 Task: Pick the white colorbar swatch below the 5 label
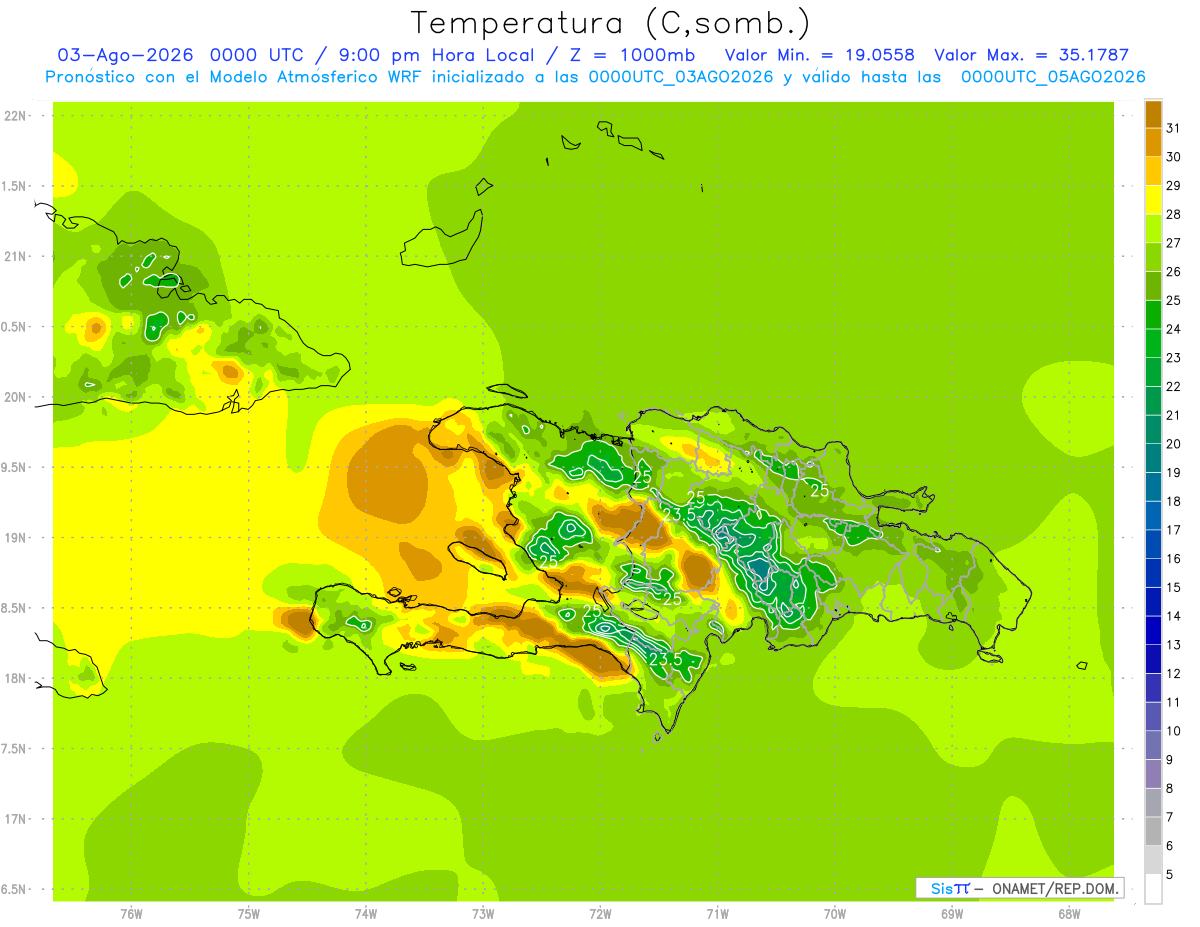coord(1153,888)
